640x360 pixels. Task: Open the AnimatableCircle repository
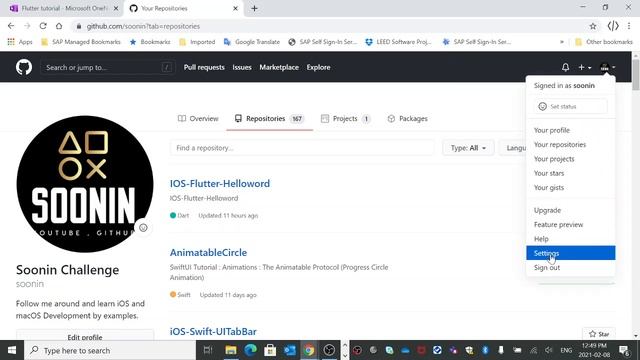[x=208, y=253]
